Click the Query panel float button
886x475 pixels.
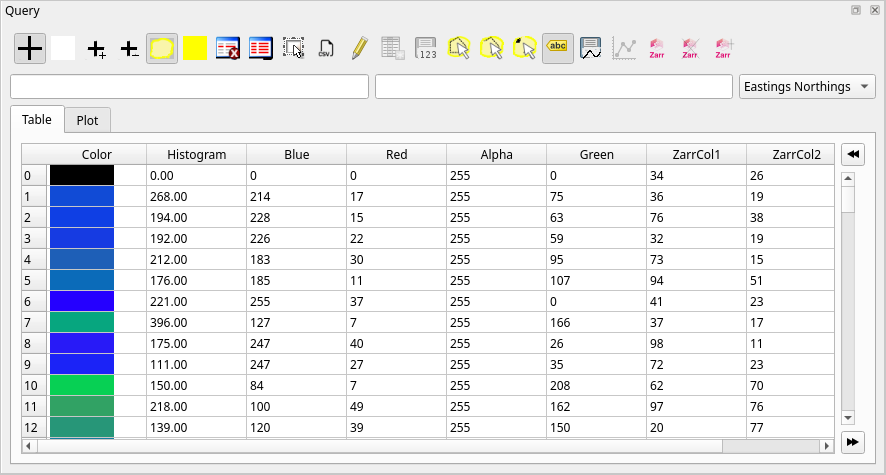tap(856, 10)
